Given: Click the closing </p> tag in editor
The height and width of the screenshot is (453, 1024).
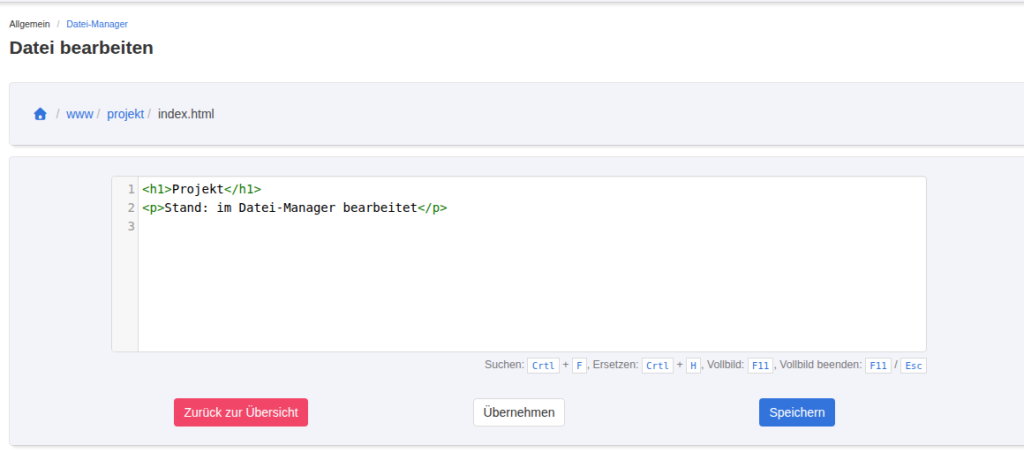Looking at the screenshot, I should pyautogui.click(x=432, y=208).
